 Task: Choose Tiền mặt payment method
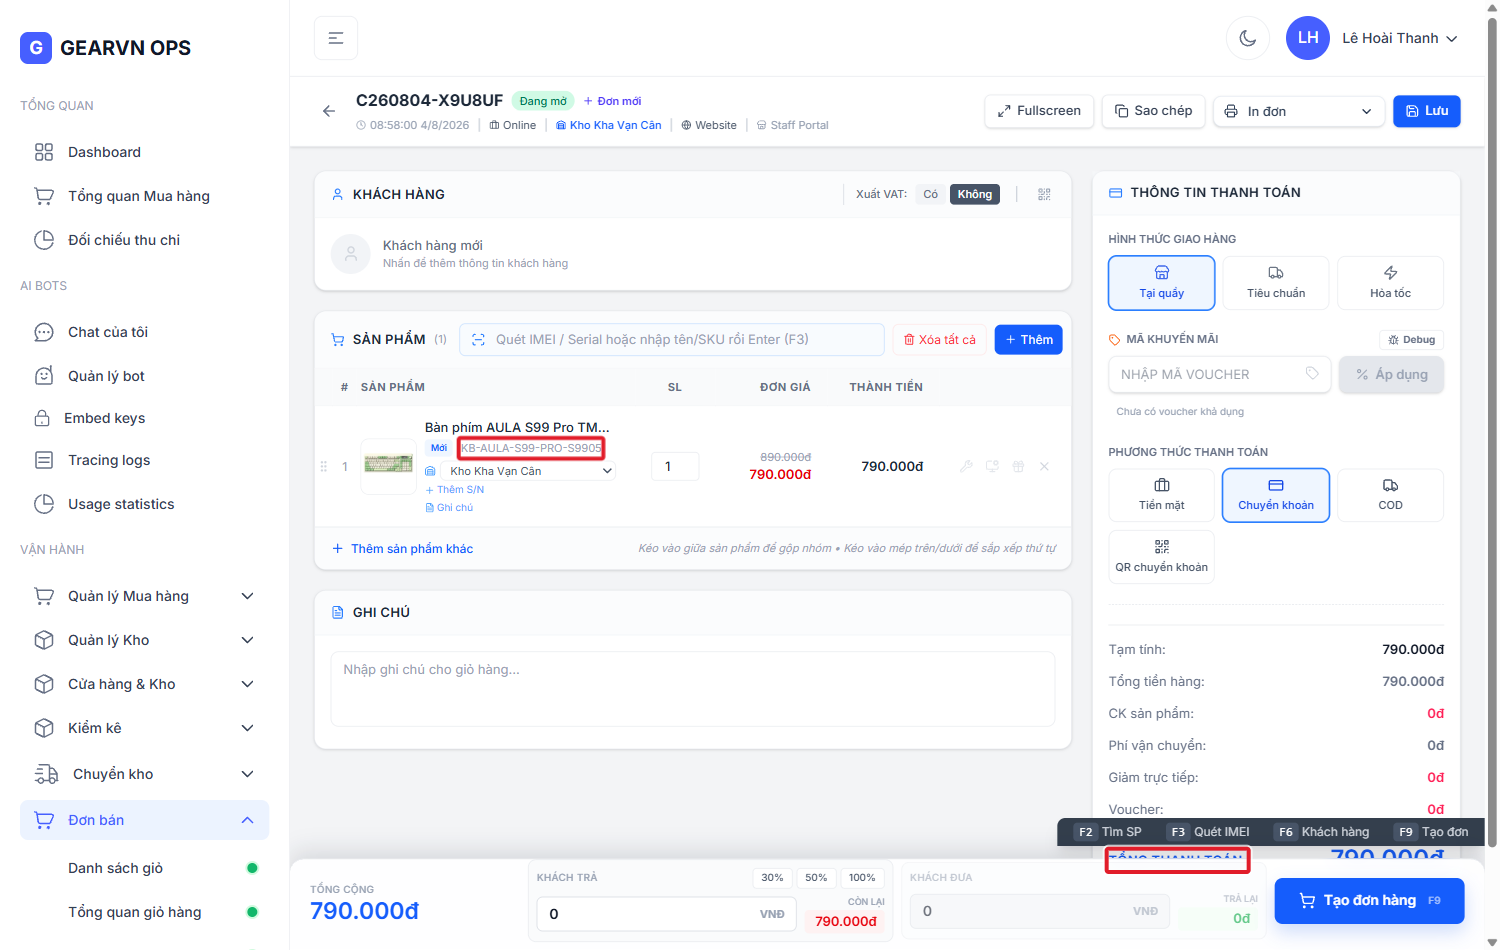point(1161,495)
